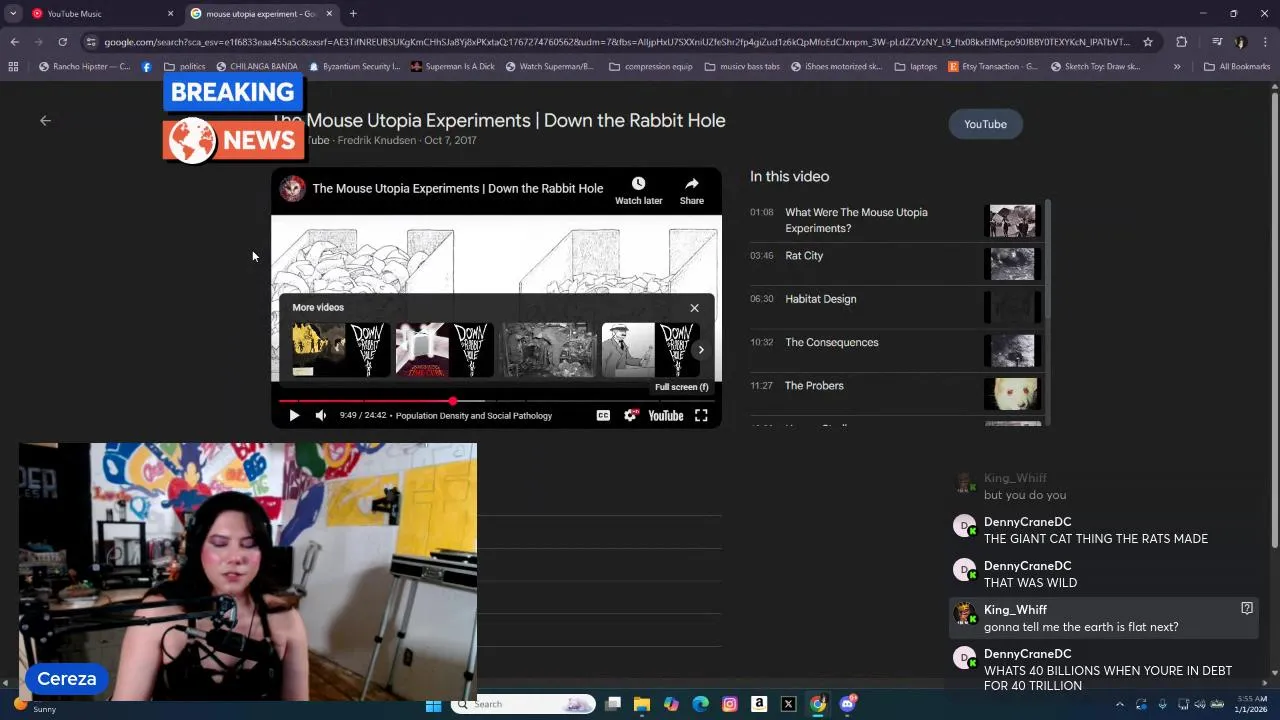The image size is (1280, 720).
Task: Open the Windows Start menu
Action: (433, 704)
